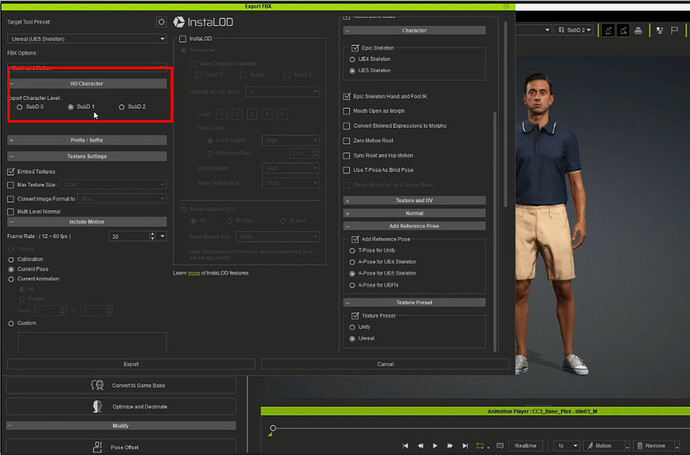
Task: Toggle the Realtime button in player
Action: 525,446
